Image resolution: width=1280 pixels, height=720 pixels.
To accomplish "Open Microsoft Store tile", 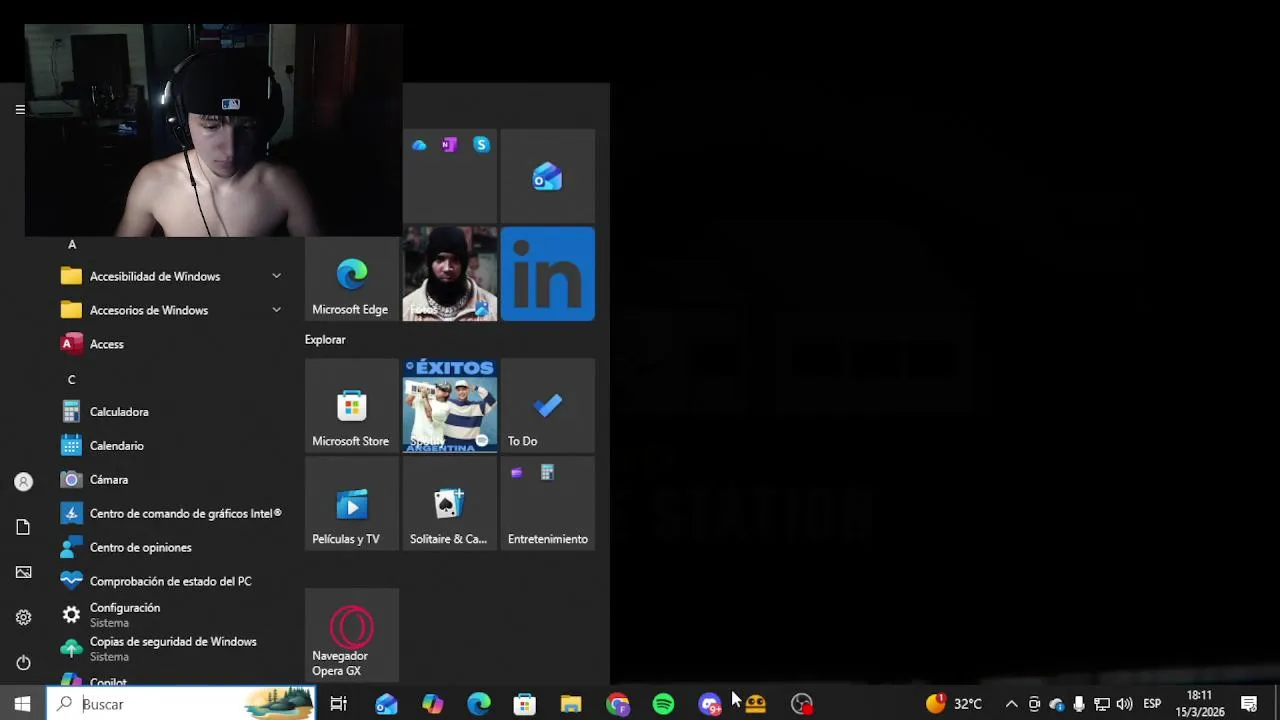I will pos(351,406).
